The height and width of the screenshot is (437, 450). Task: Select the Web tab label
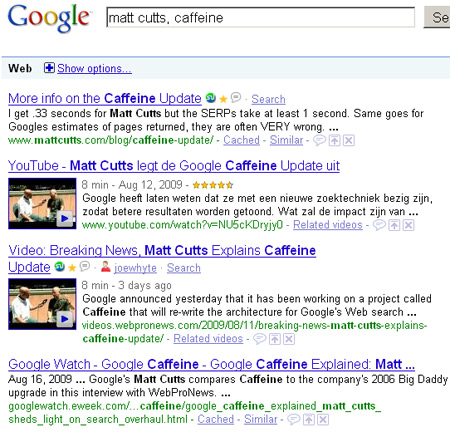(x=20, y=68)
